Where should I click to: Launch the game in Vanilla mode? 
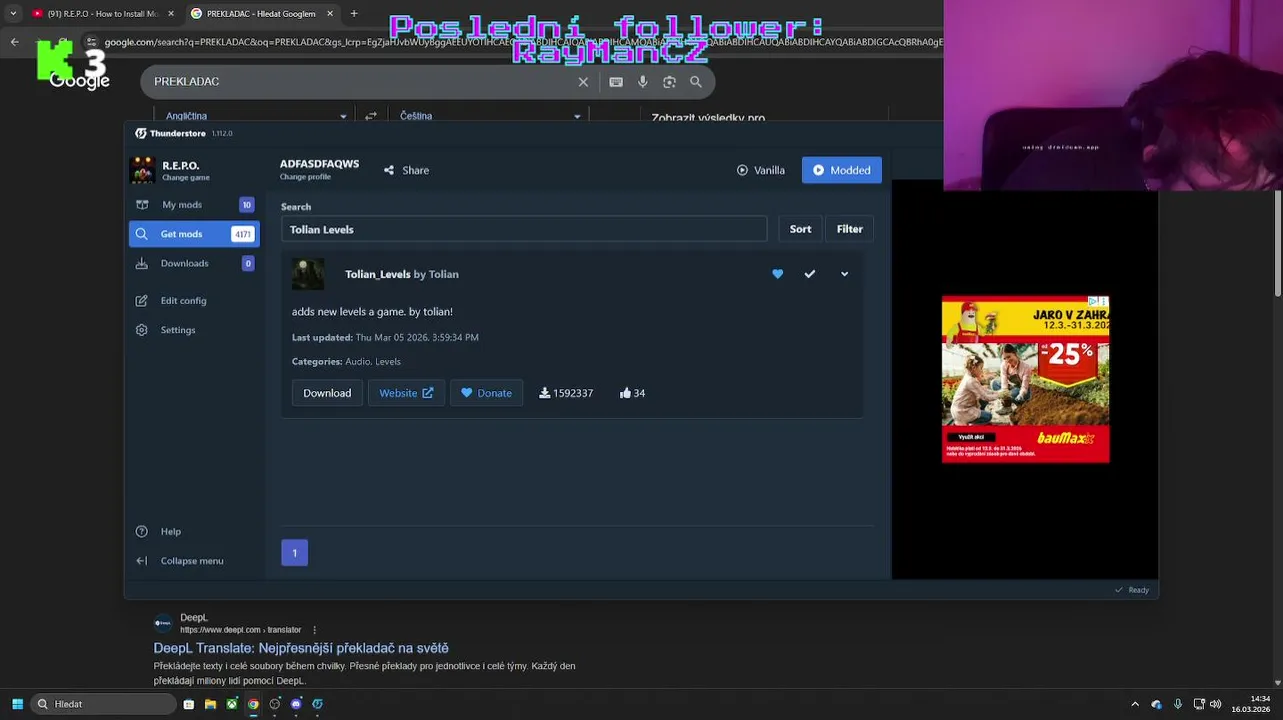[761, 170]
